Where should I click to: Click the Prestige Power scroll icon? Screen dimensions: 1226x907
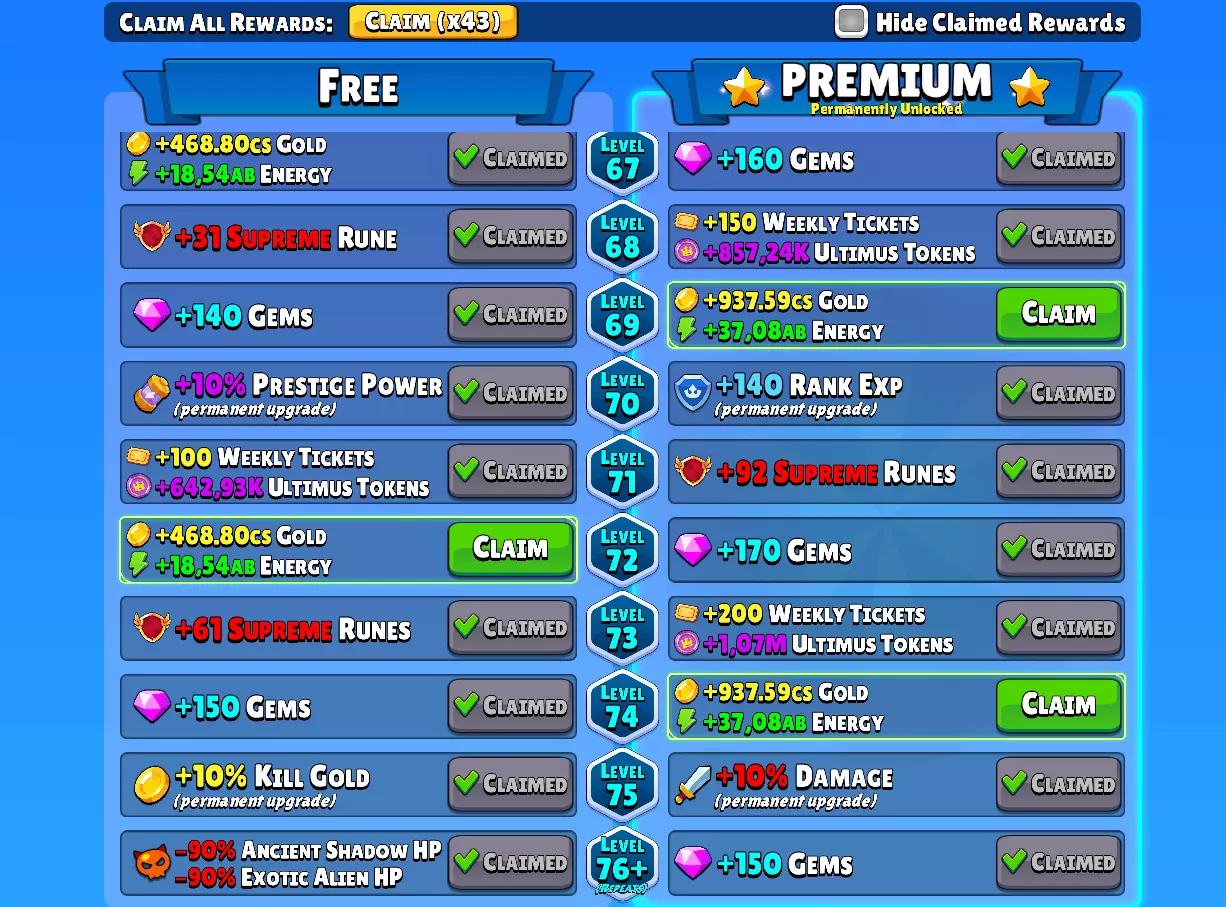click(151, 393)
